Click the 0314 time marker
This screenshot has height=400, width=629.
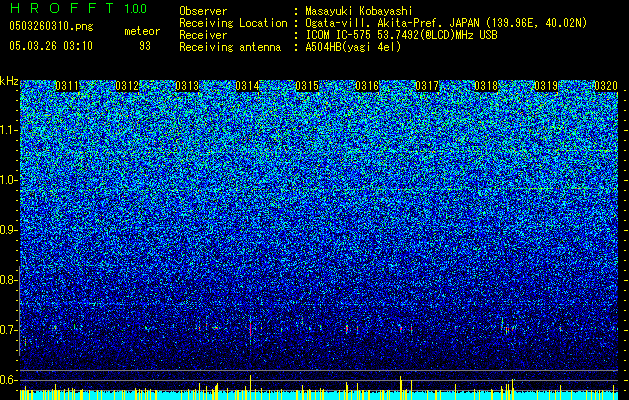tap(247, 86)
